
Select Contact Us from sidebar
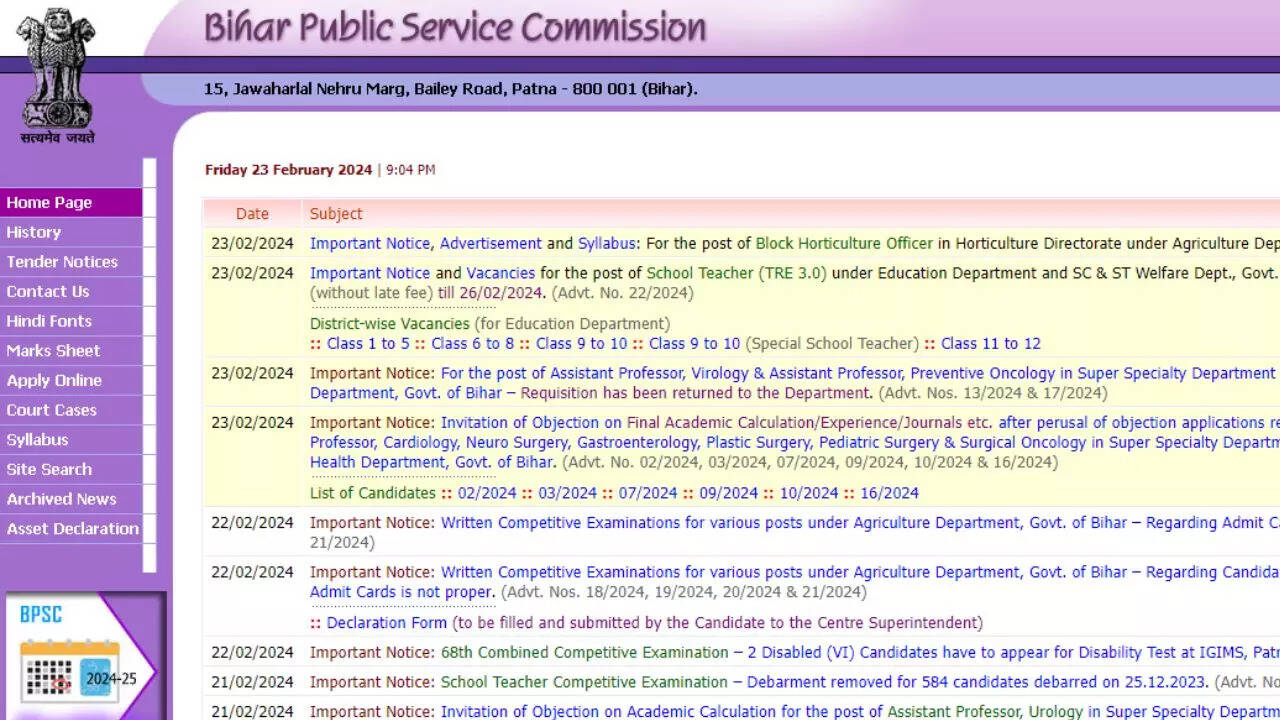click(48, 291)
